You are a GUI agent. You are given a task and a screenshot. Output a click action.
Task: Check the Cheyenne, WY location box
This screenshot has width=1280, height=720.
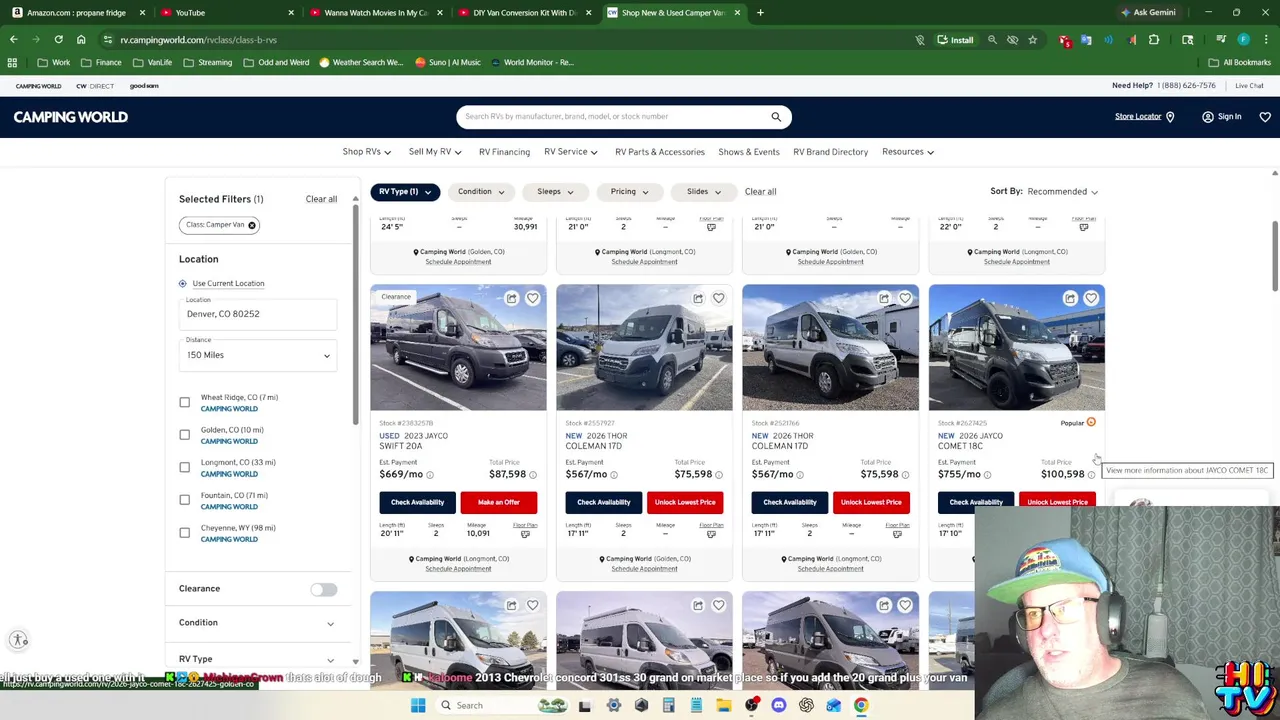click(x=184, y=533)
